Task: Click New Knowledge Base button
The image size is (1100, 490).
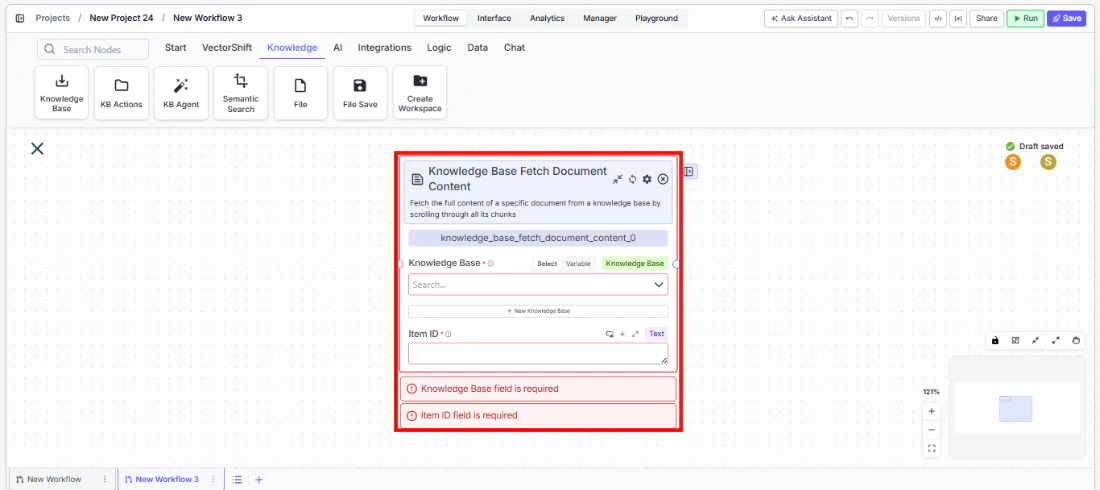Action: (538, 311)
